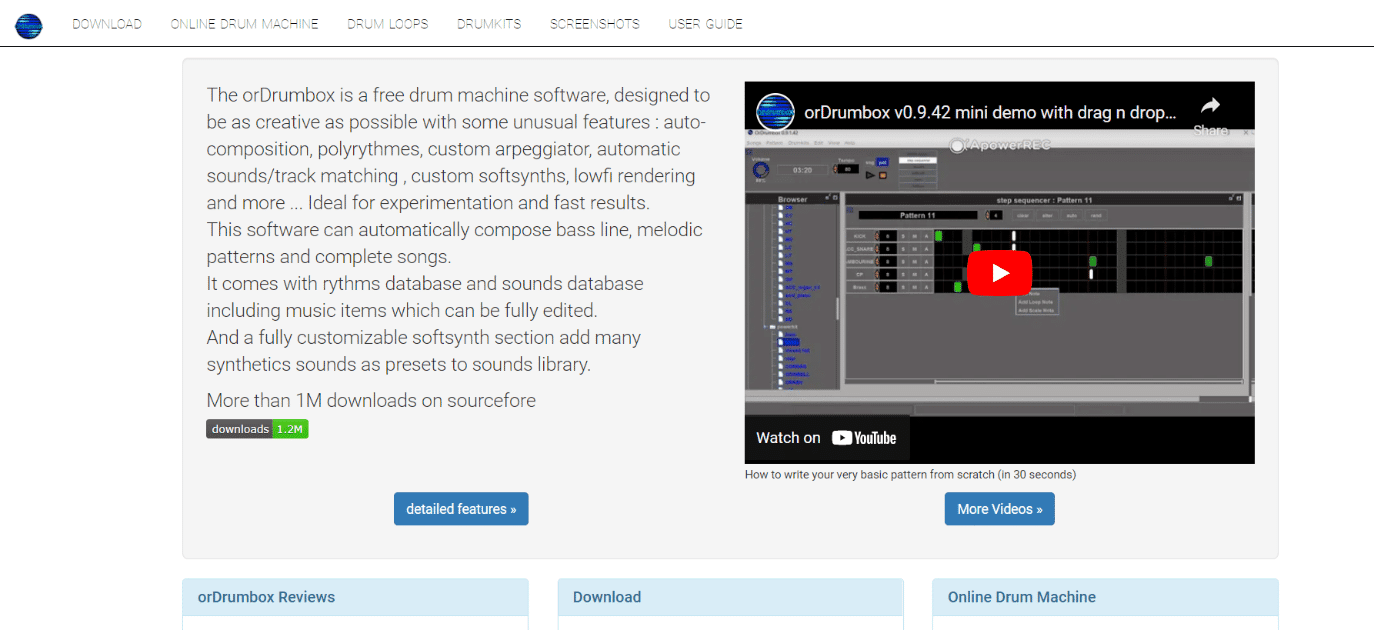Open the DRUM LOOPS navigation link

pos(388,24)
